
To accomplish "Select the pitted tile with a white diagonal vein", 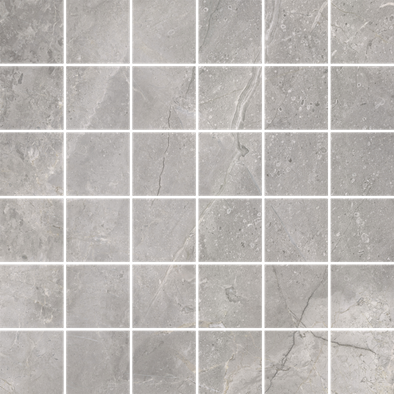I will point(230,230).
